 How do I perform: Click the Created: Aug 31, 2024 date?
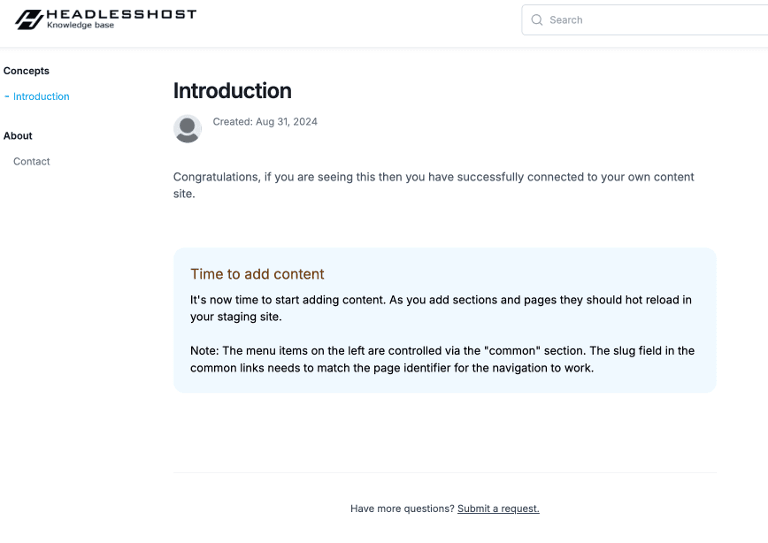click(x=265, y=122)
